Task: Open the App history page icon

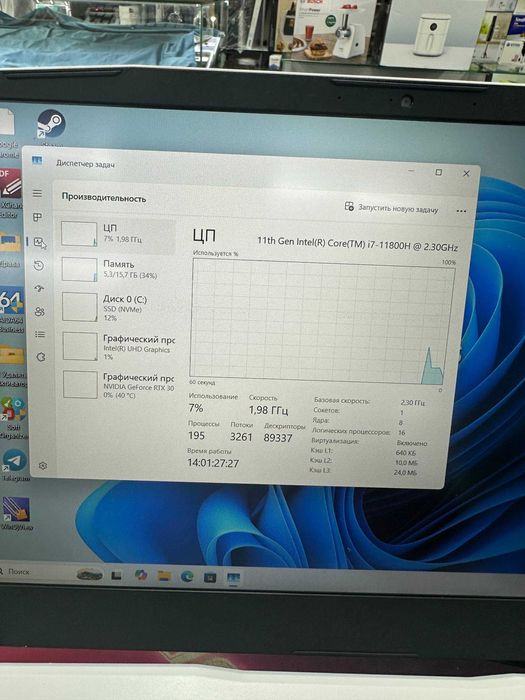Action: (x=39, y=266)
